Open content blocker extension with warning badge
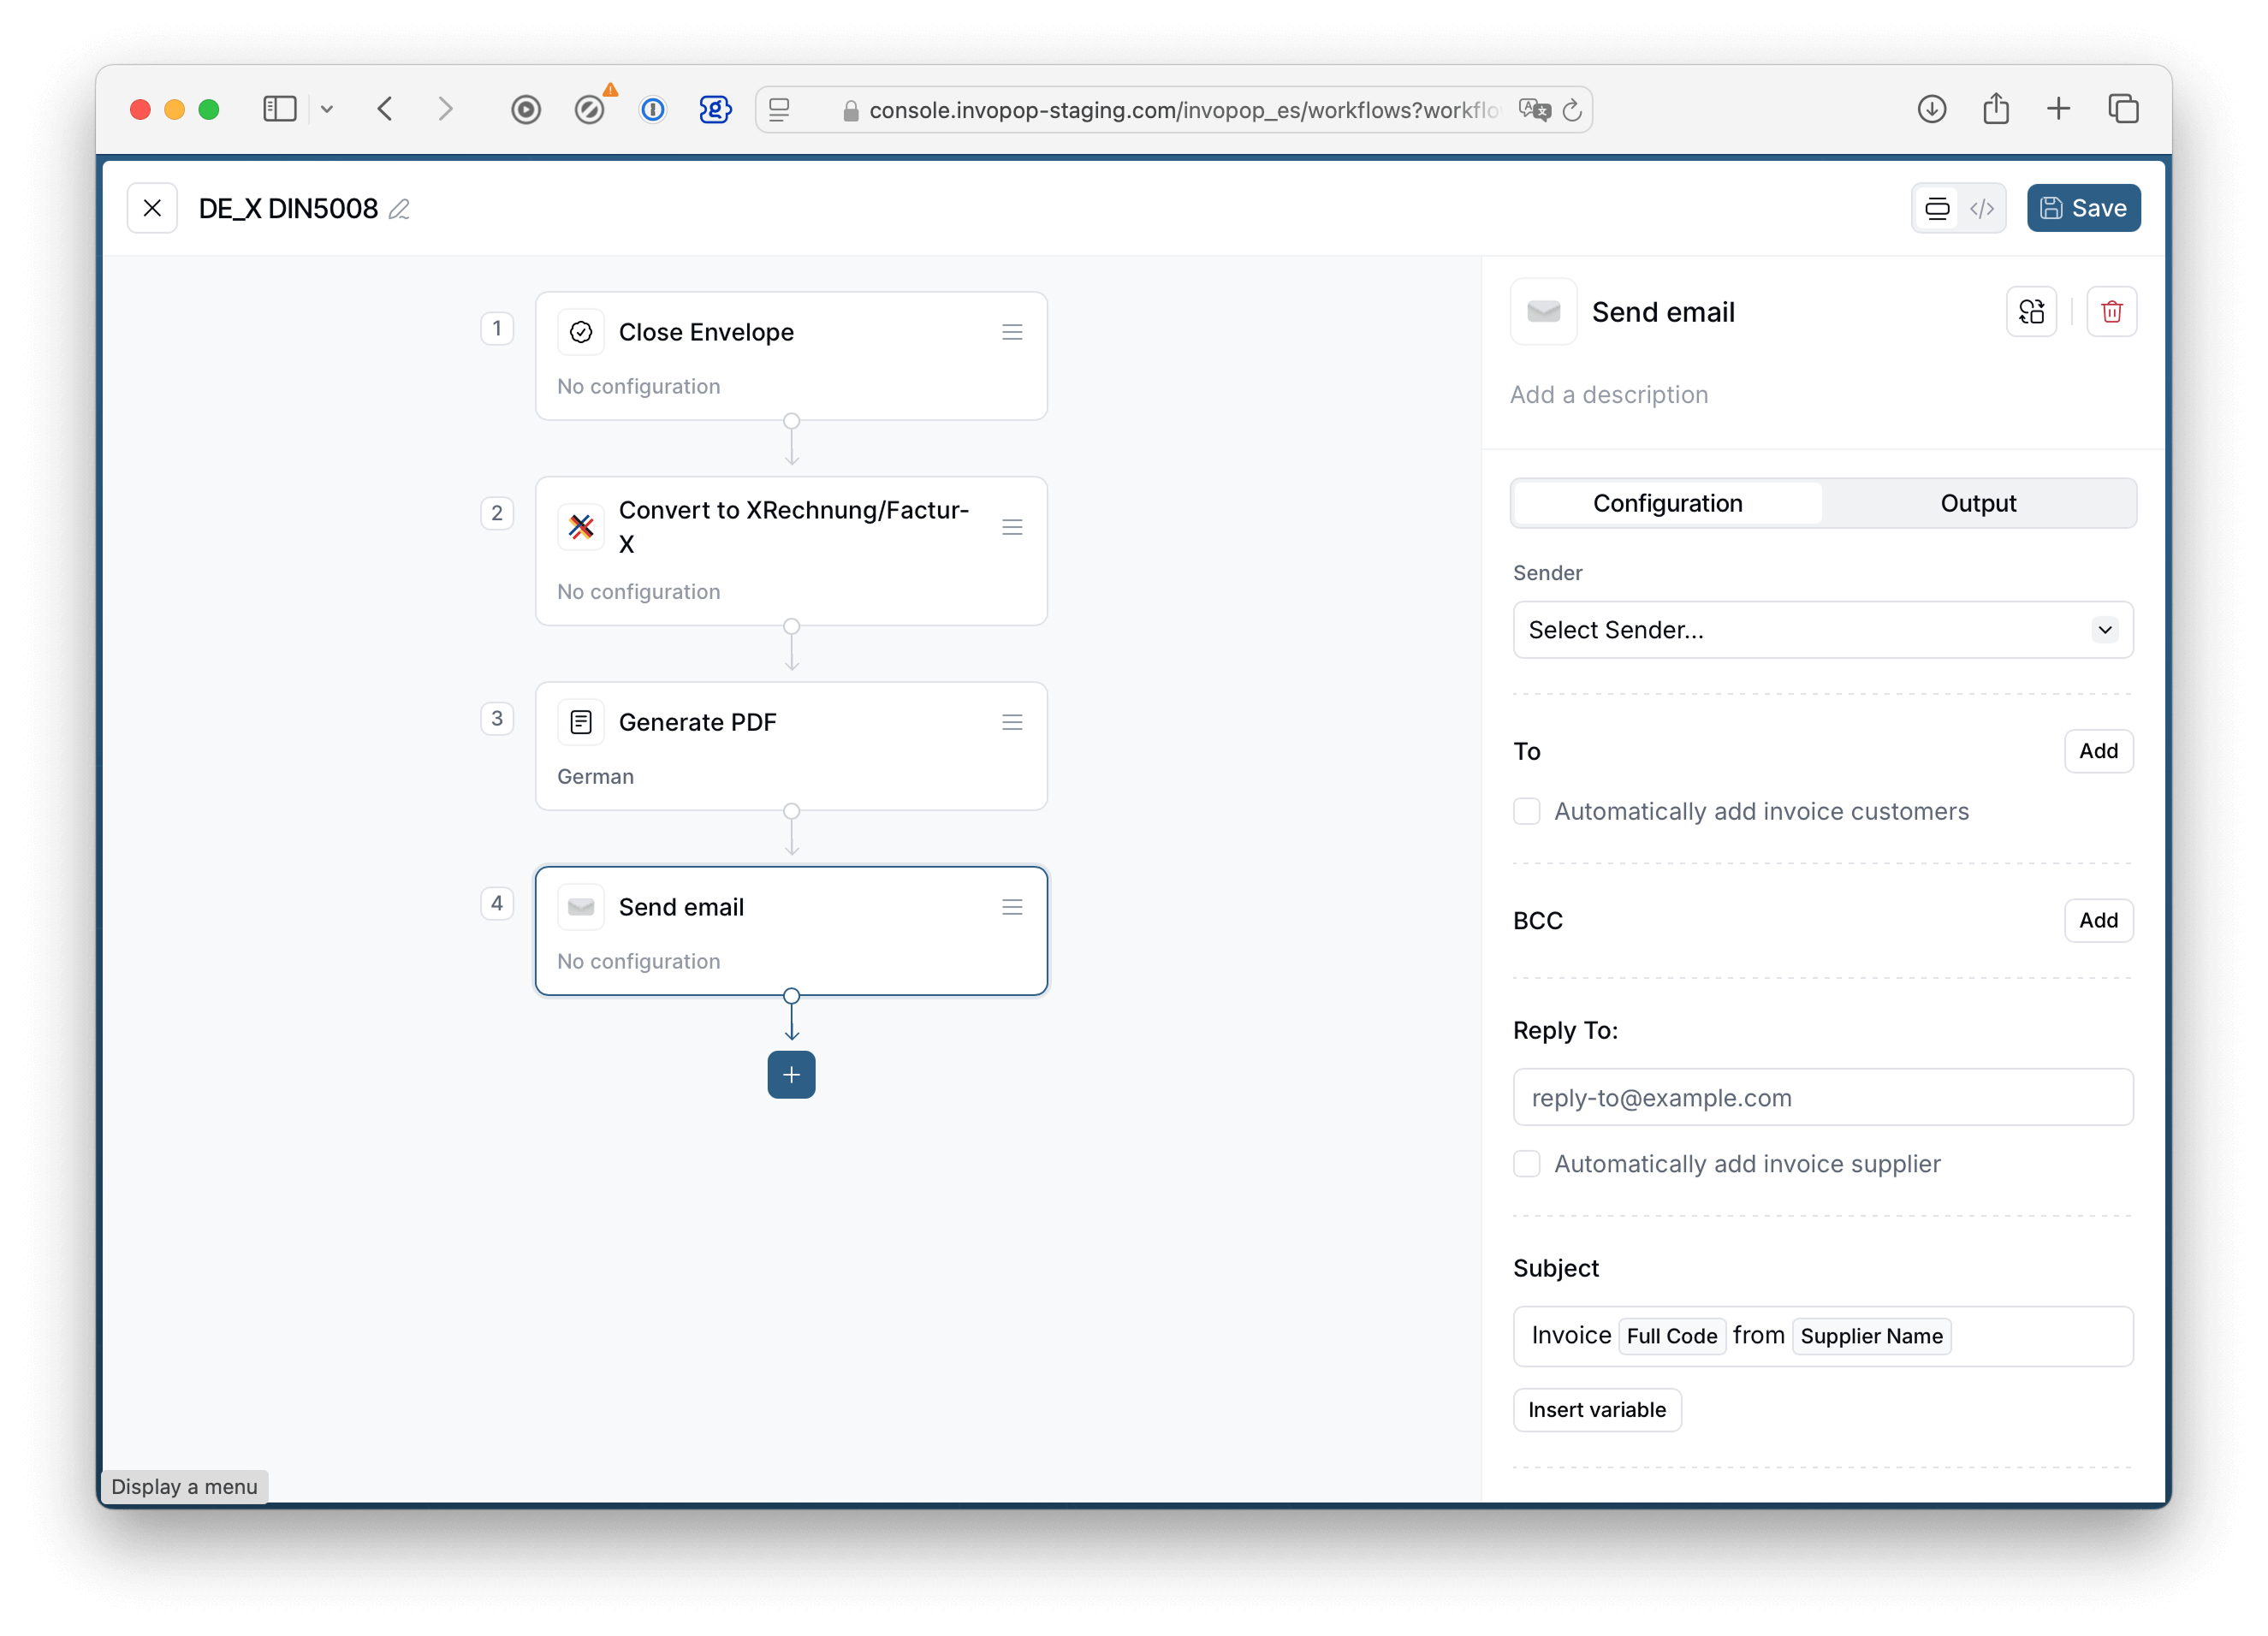 pos(590,109)
